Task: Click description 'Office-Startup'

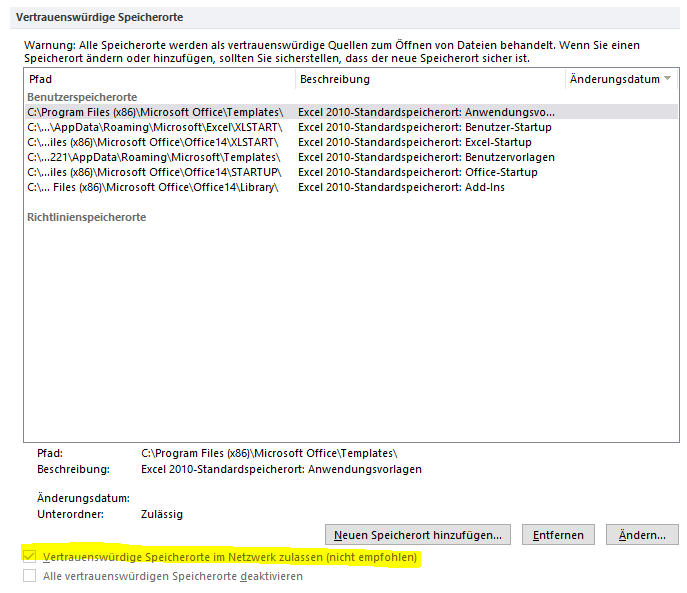Action: (418, 172)
